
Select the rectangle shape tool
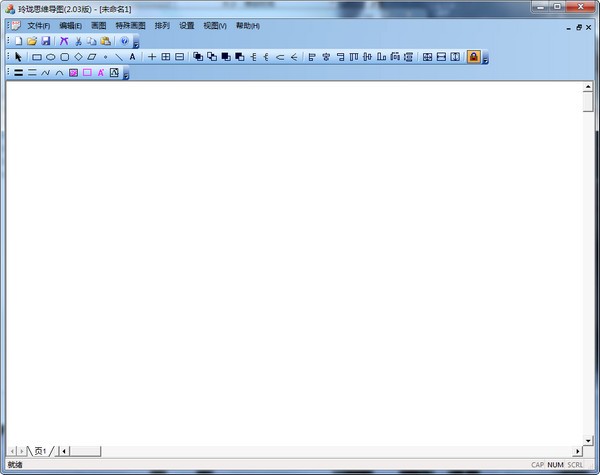(37, 57)
